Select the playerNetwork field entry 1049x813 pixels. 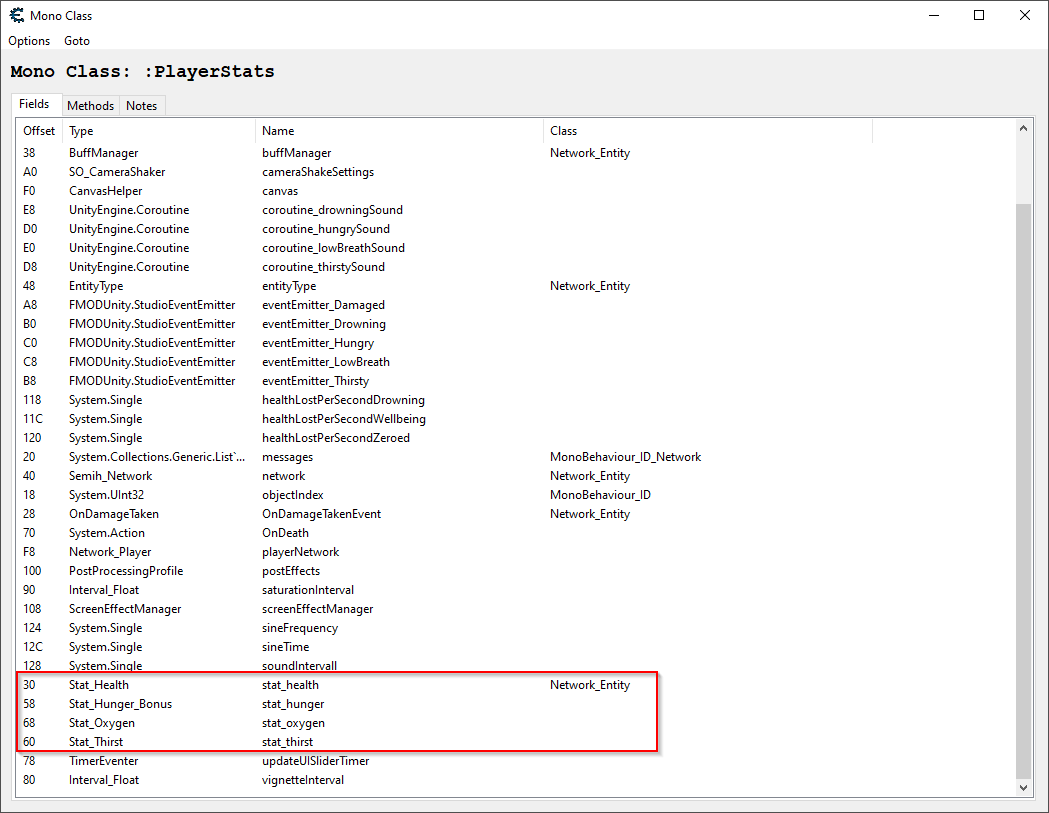[300, 551]
